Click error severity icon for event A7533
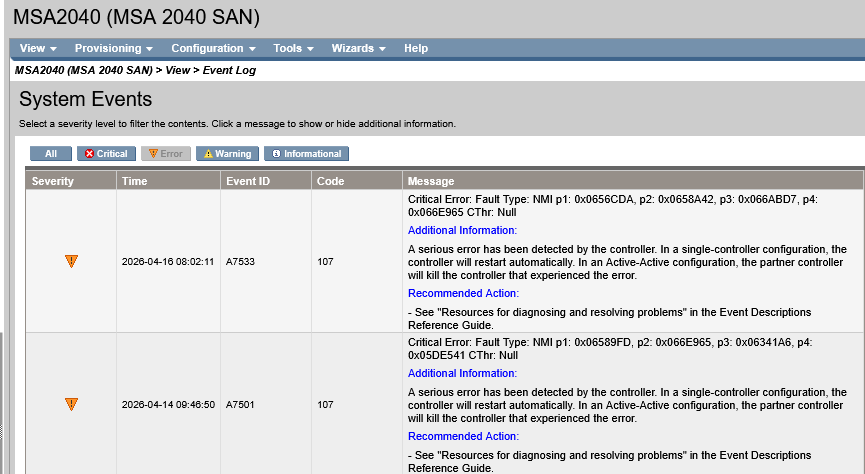The image size is (865, 474). click(x=71, y=261)
